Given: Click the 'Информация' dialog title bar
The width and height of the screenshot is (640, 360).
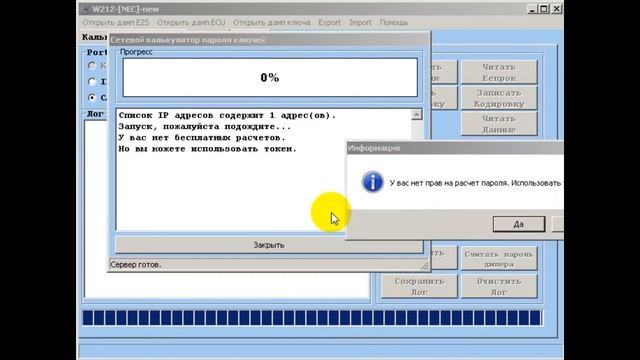Looking at the screenshot, I should (455, 148).
